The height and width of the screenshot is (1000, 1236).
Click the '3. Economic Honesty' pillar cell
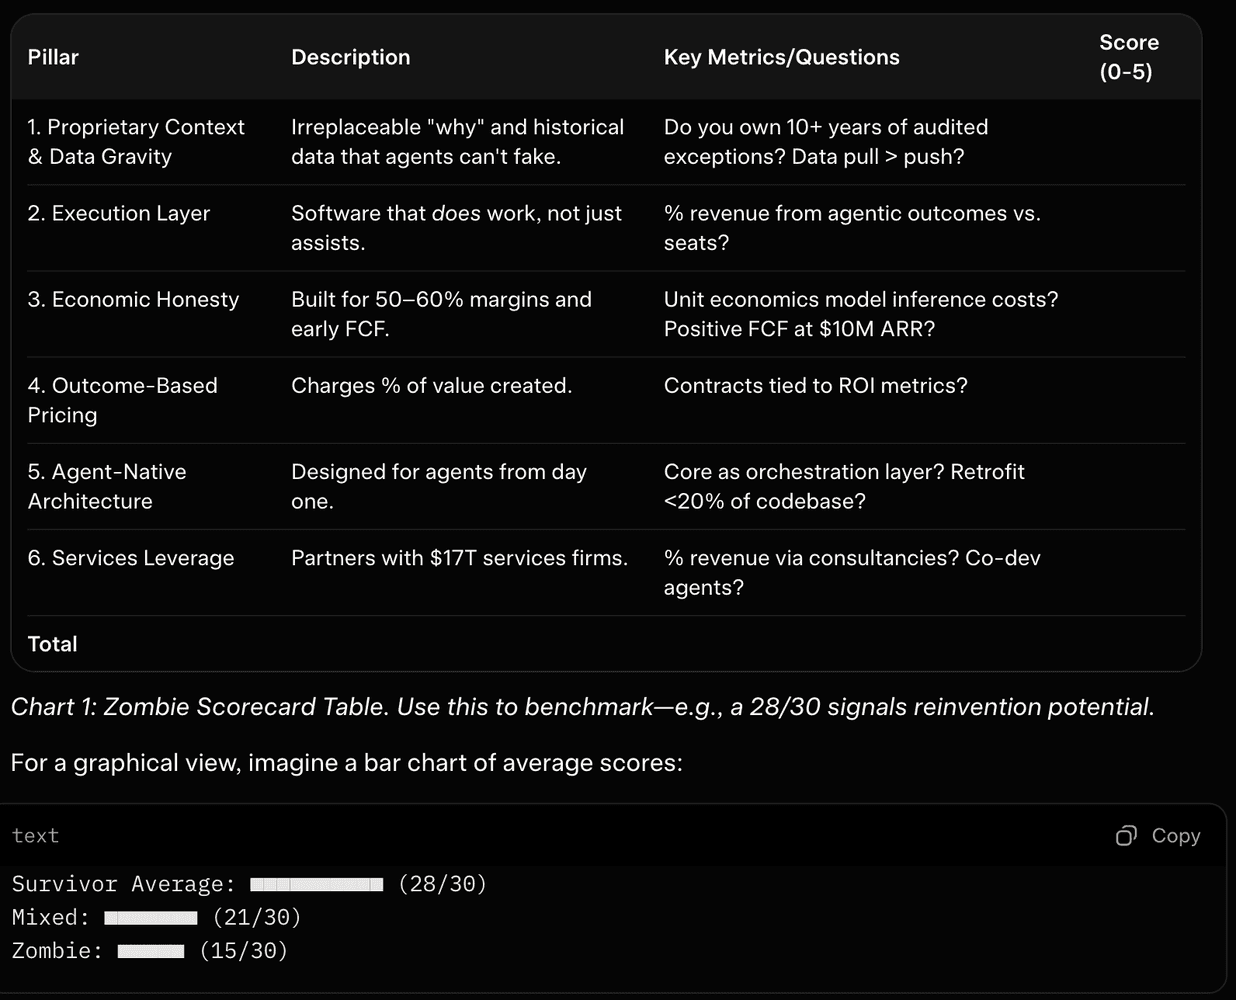tap(133, 299)
